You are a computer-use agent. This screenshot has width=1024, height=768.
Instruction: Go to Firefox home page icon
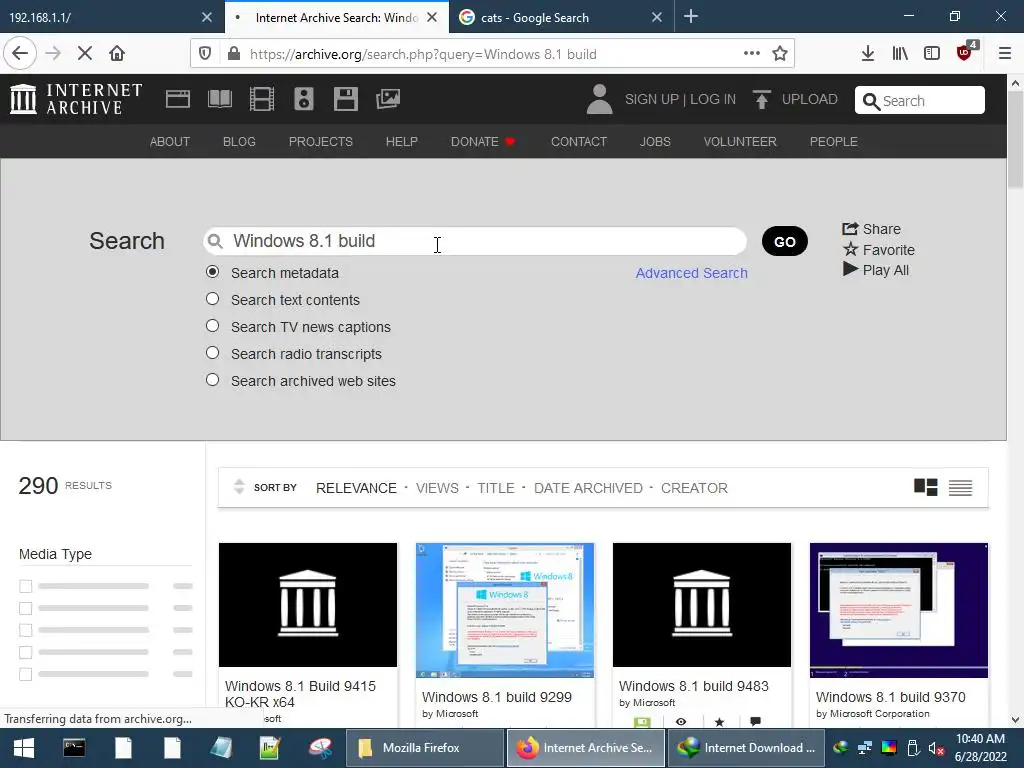point(117,54)
